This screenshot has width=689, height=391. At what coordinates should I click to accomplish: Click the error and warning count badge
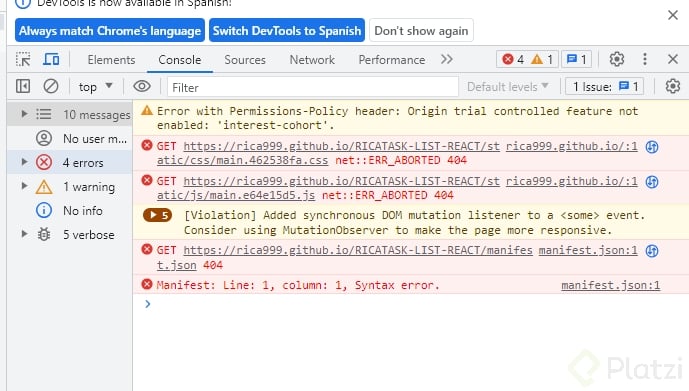tap(527, 59)
